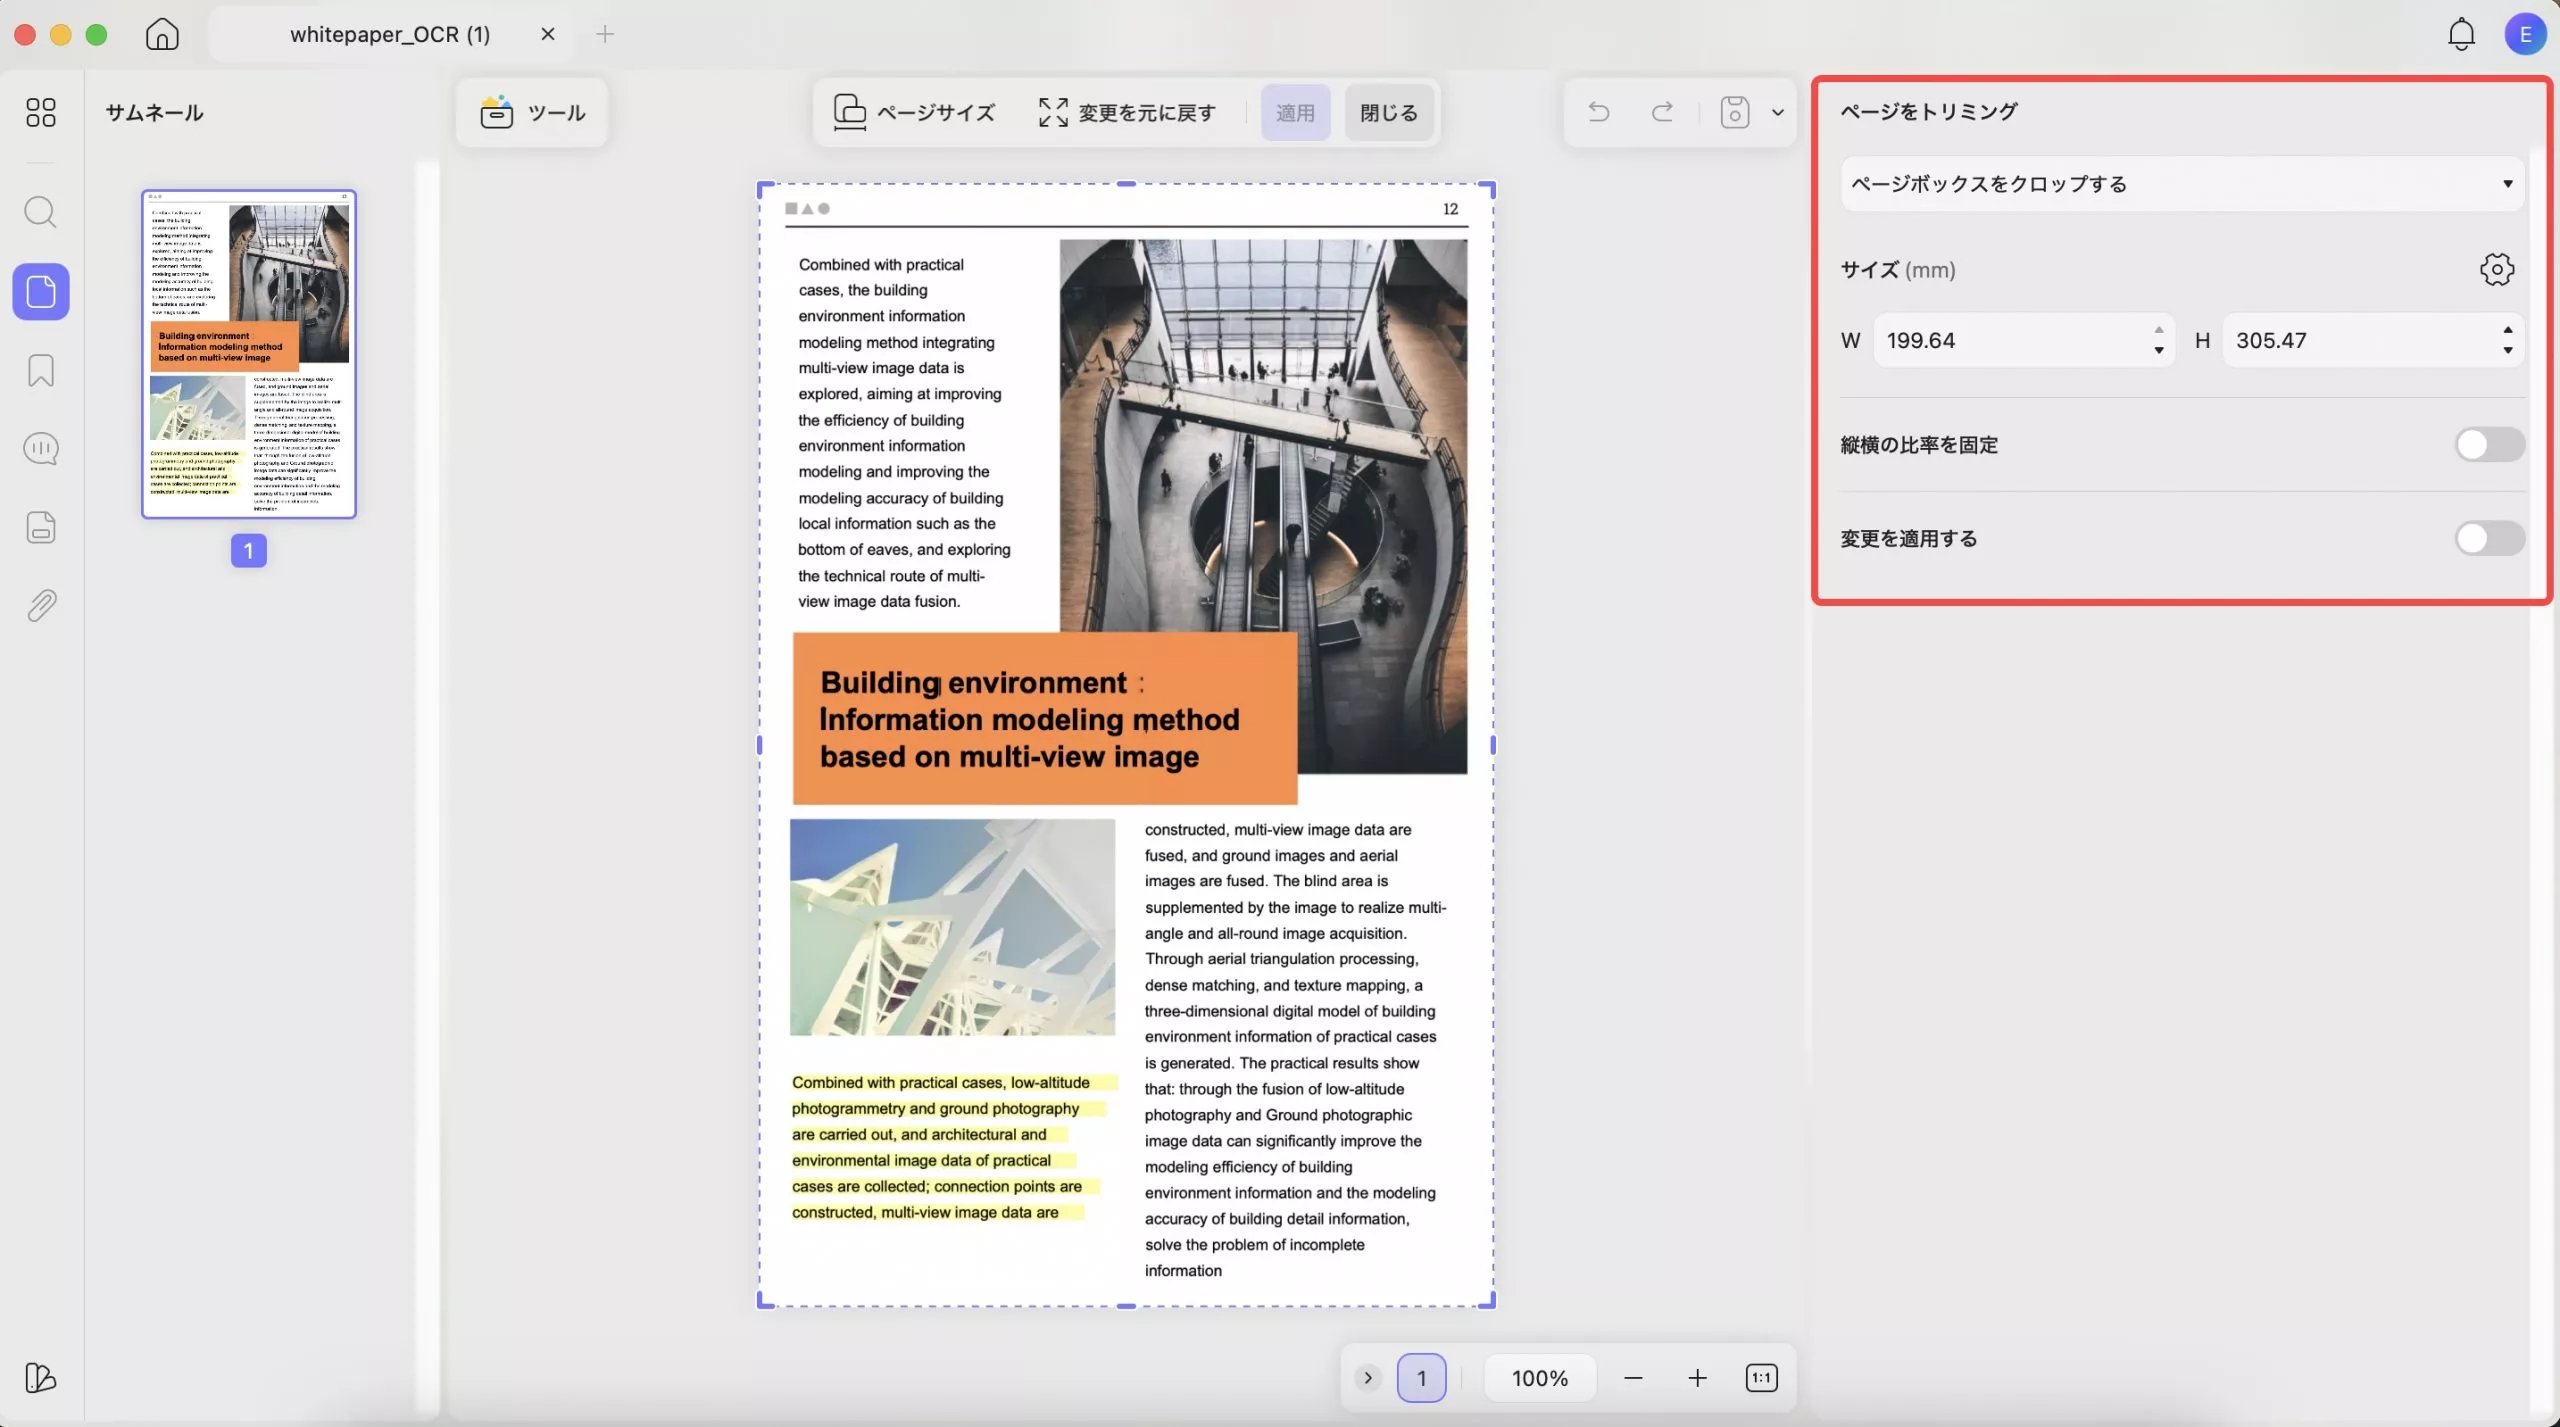Increase width W stepper up arrow
This screenshot has height=1427, width=2560.
(2158, 330)
